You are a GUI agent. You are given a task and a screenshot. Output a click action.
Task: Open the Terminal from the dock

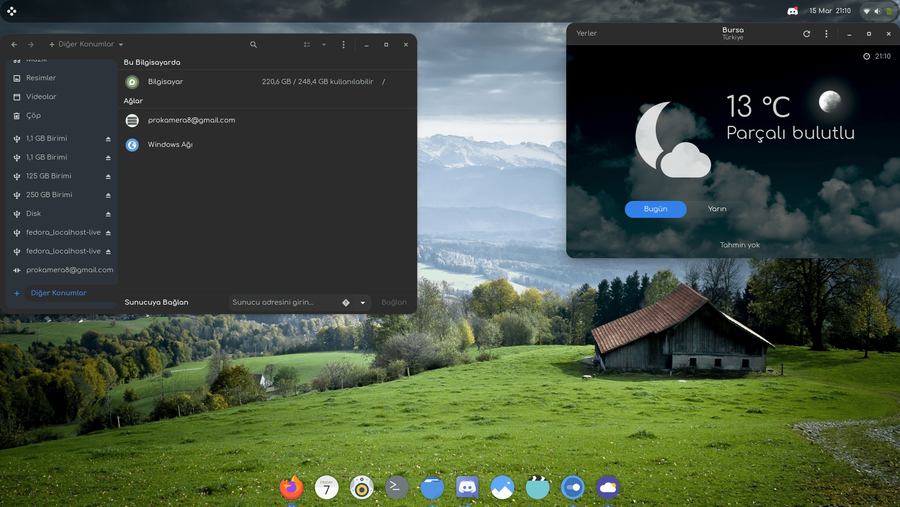[x=397, y=487]
